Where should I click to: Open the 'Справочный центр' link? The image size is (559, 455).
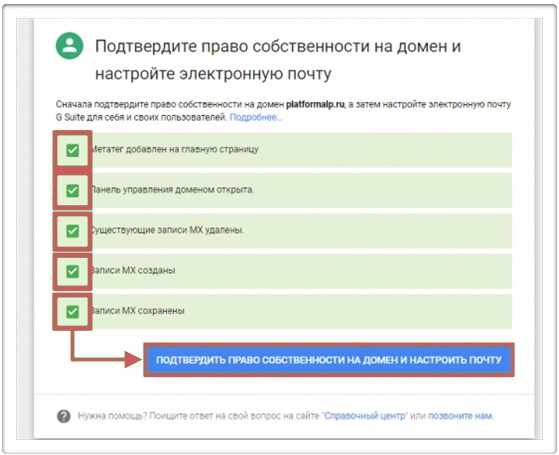pyautogui.click(x=365, y=416)
